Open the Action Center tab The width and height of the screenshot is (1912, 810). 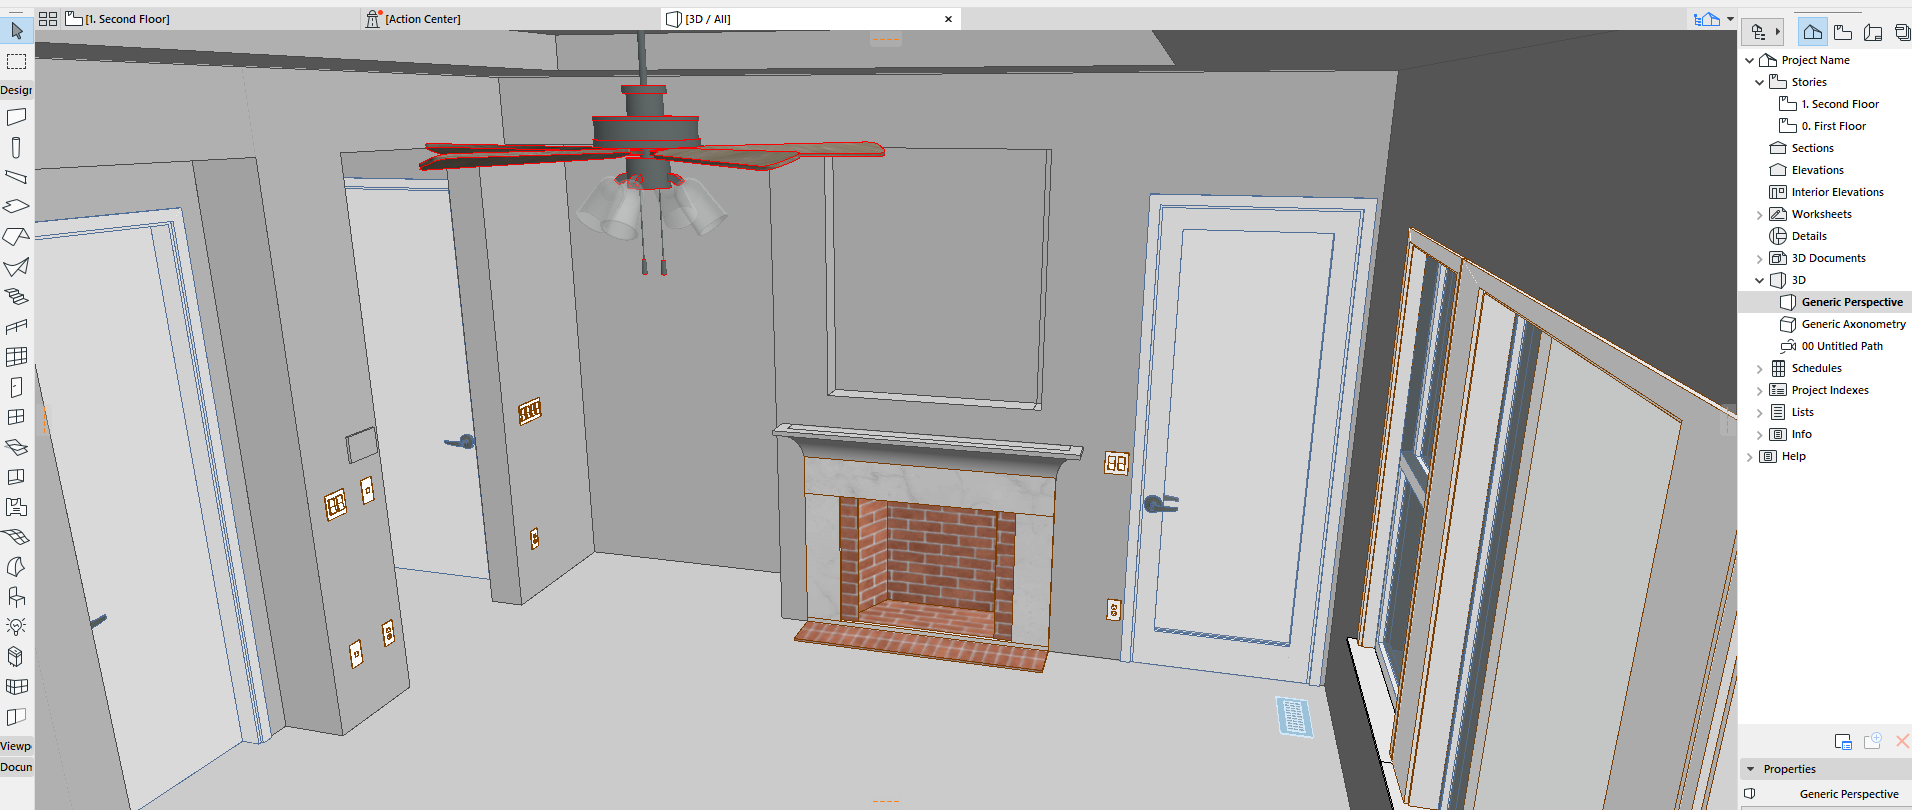(x=422, y=19)
